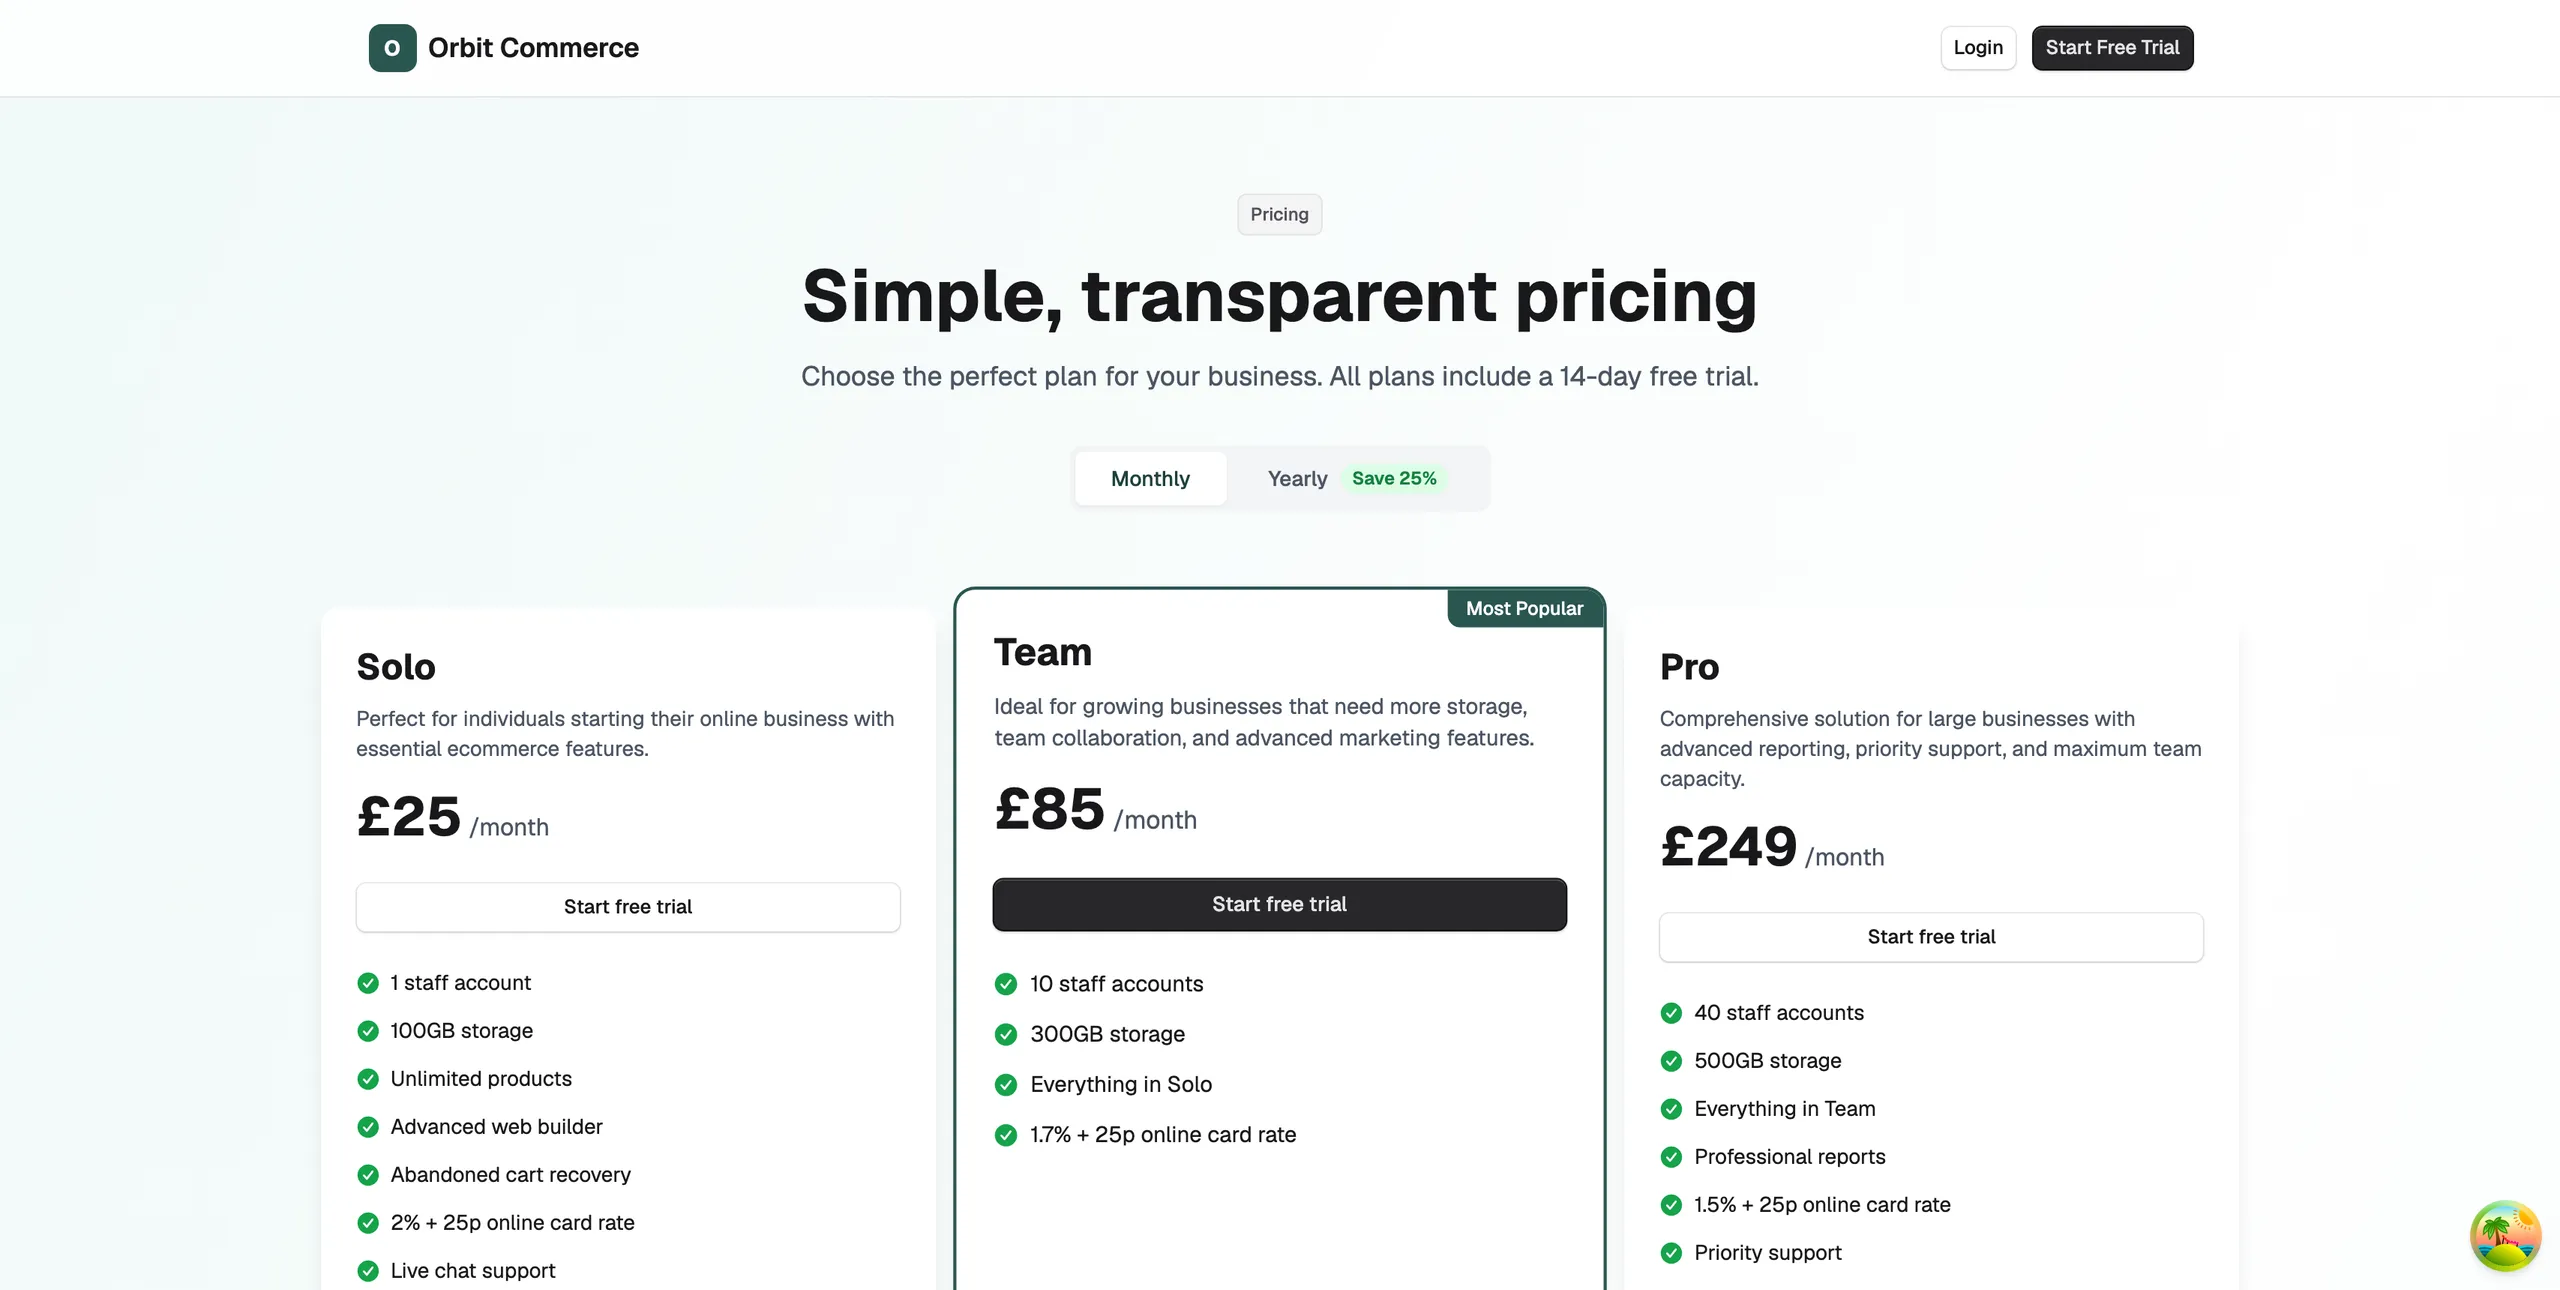The width and height of the screenshot is (2560, 1290).
Task: Click checkmark icon beside 1 staff account
Action: pyautogui.click(x=368, y=983)
